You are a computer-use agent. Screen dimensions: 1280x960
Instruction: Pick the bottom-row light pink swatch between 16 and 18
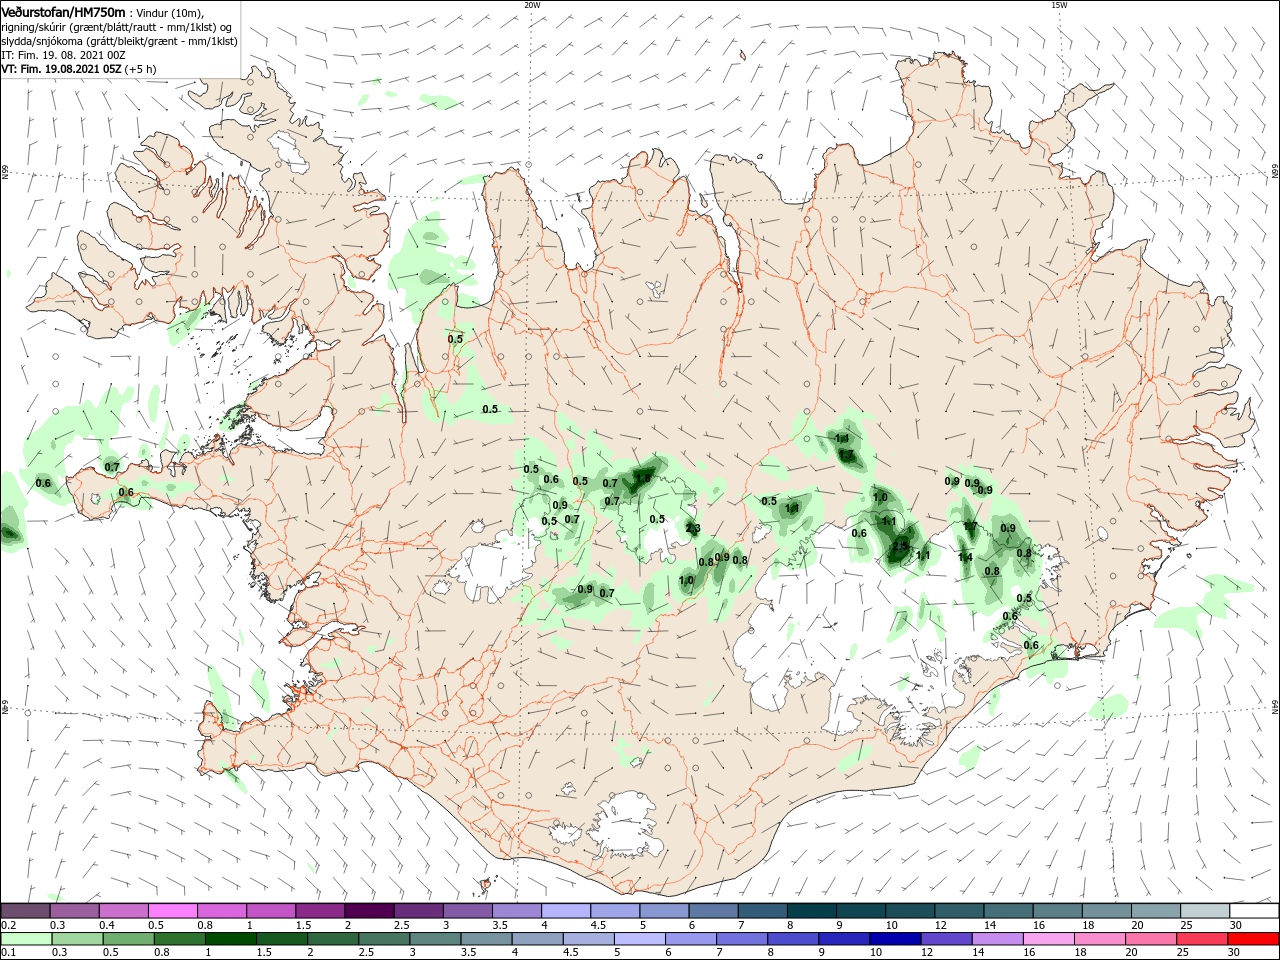coord(1050,939)
